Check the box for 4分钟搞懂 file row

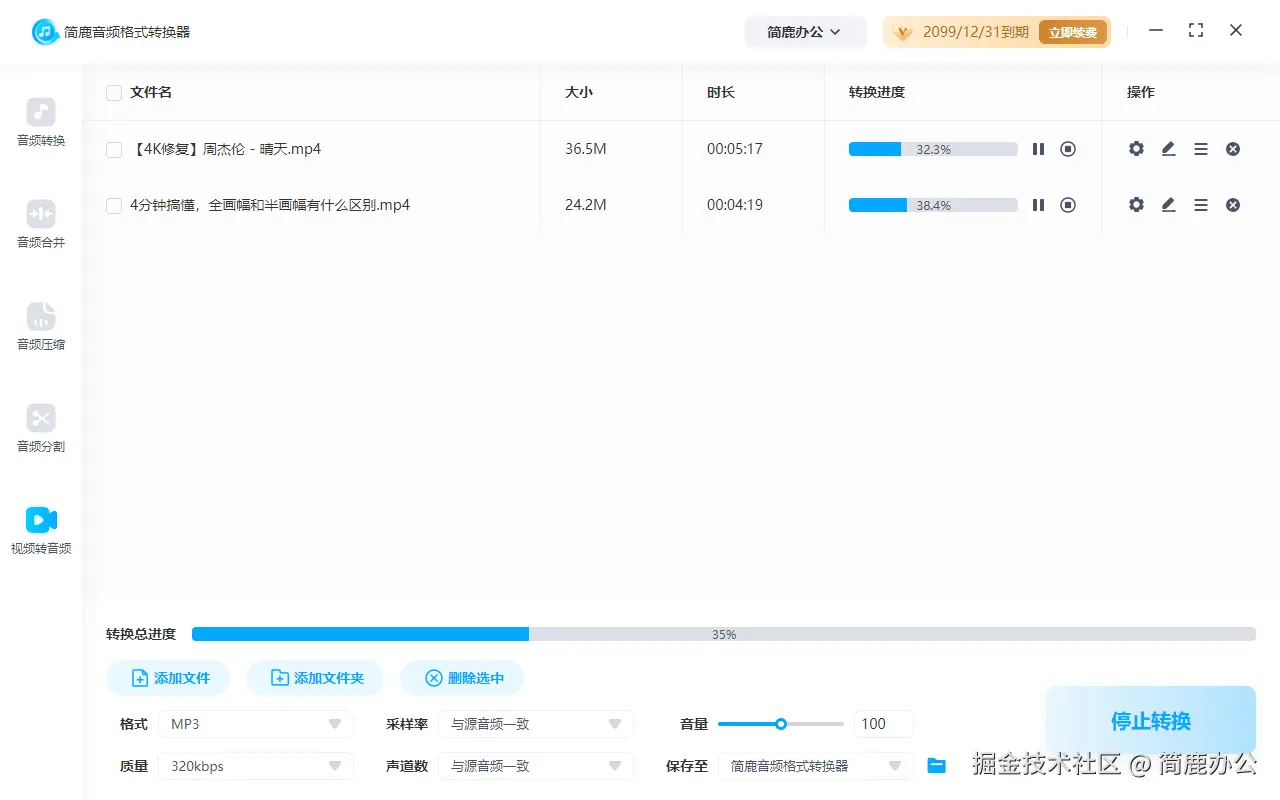114,206
